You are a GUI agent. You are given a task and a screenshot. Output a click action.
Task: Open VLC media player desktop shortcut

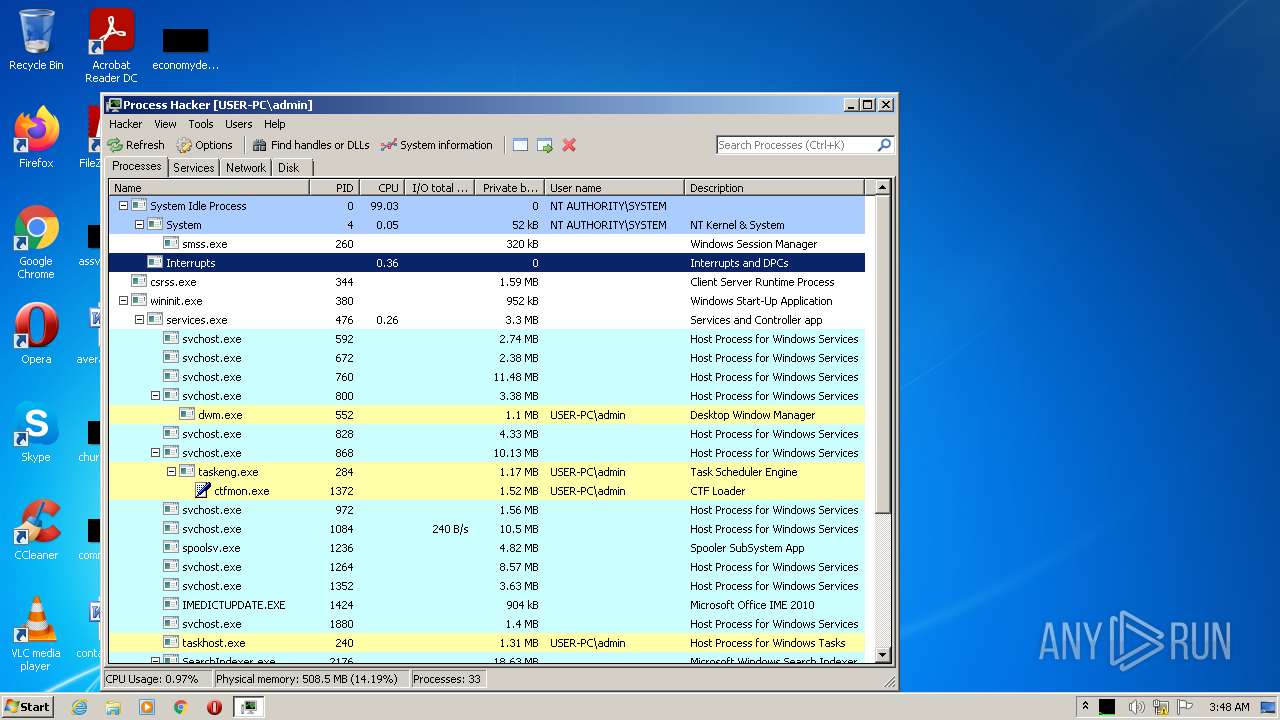(x=36, y=633)
